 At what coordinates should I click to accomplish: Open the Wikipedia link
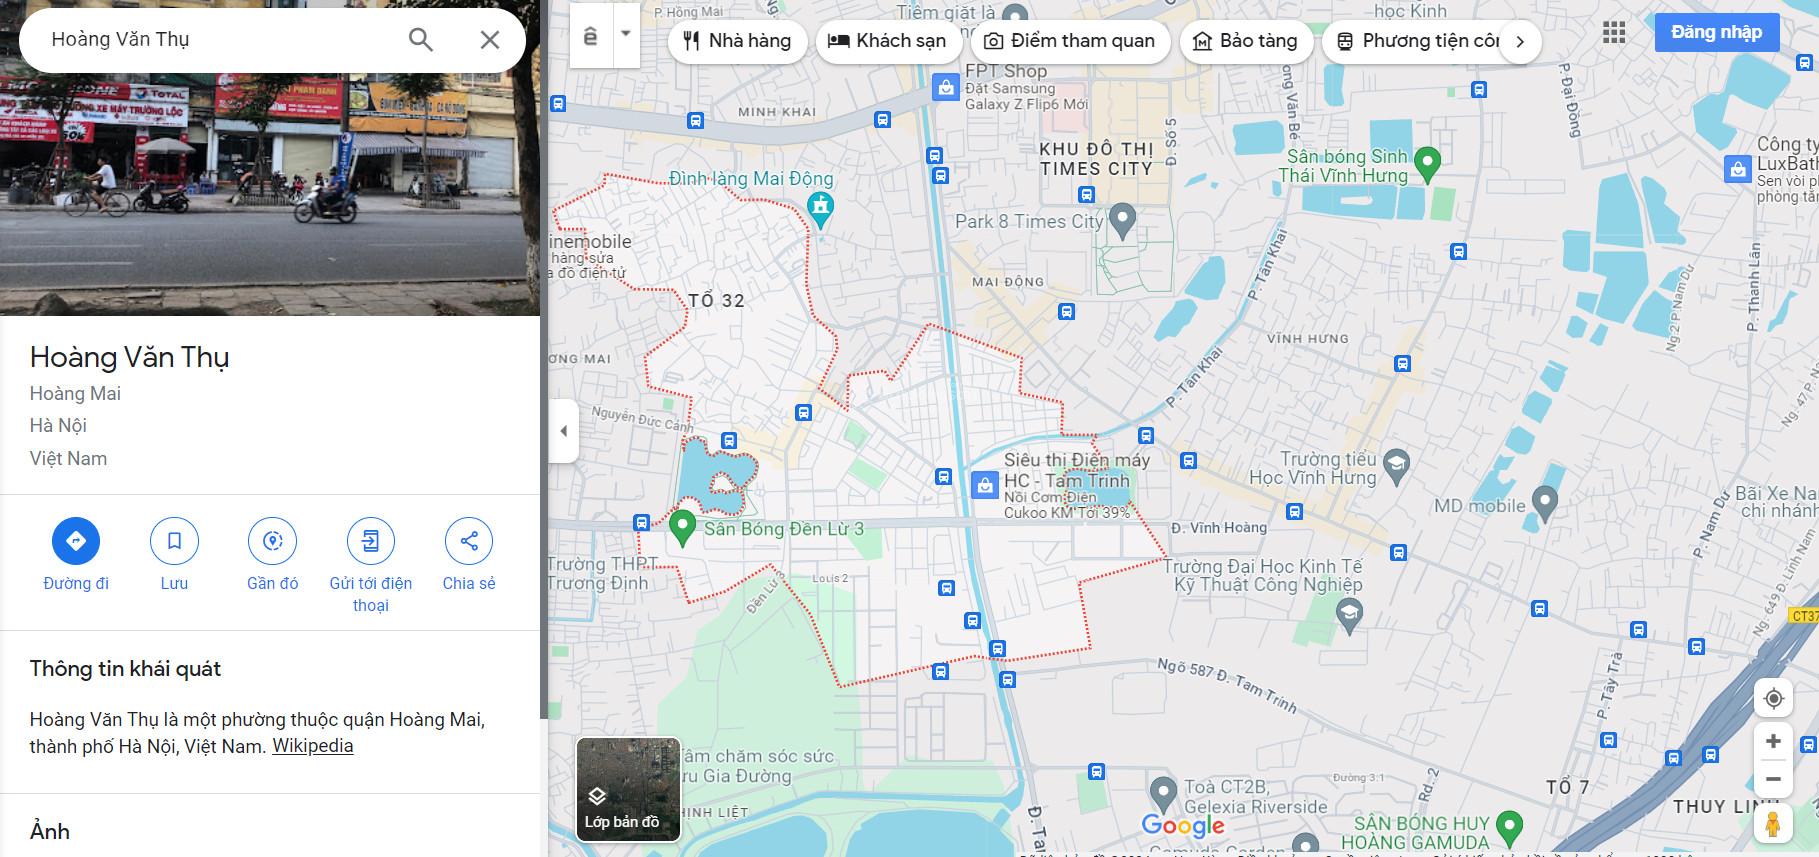pos(312,746)
